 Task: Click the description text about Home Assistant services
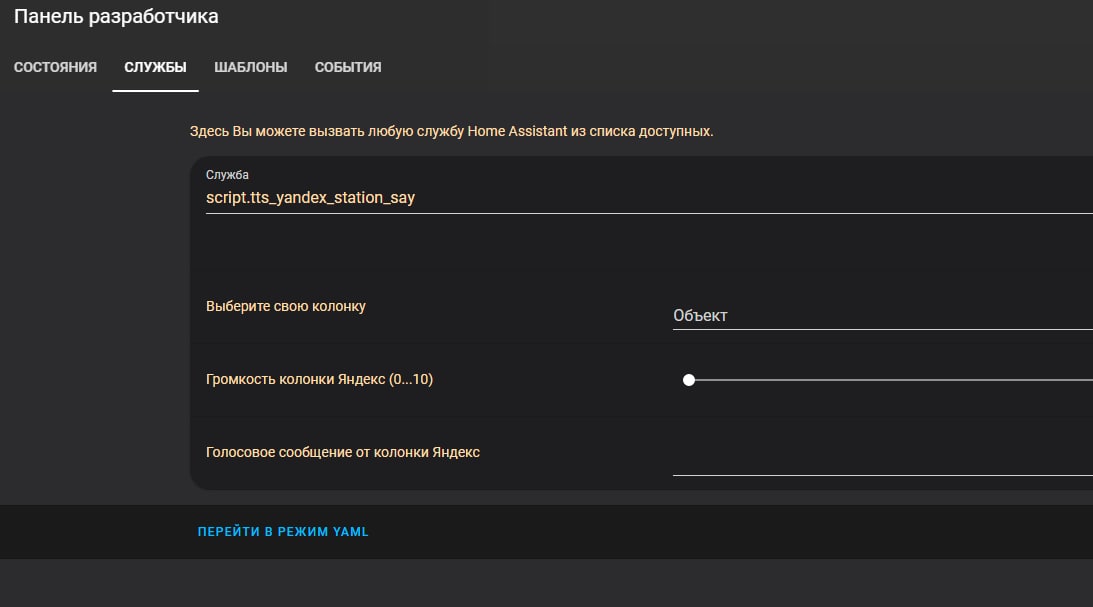pyautogui.click(x=452, y=131)
